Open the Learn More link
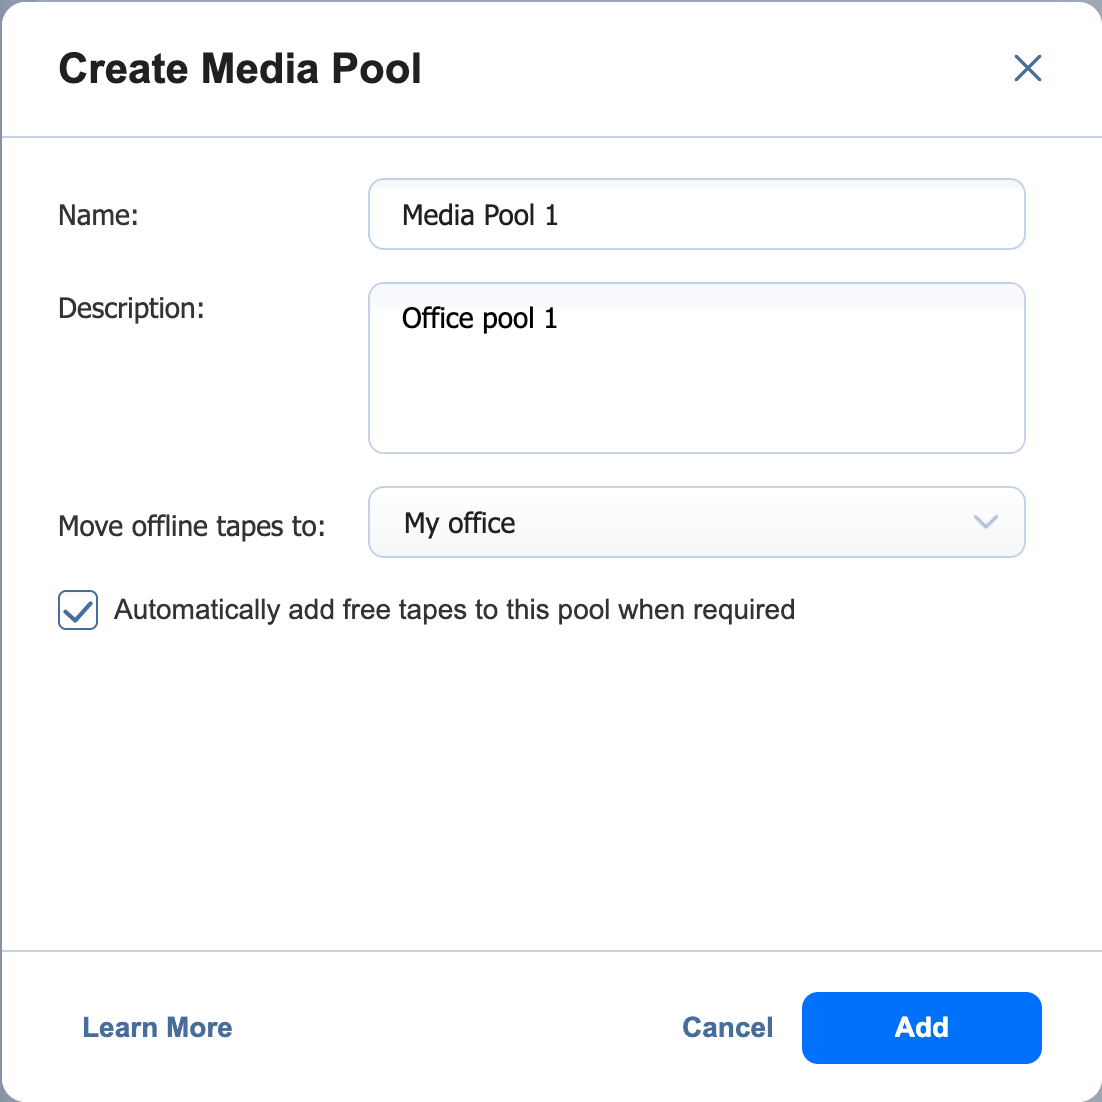The height and width of the screenshot is (1102, 1102). pyautogui.click(x=157, y=1027)
